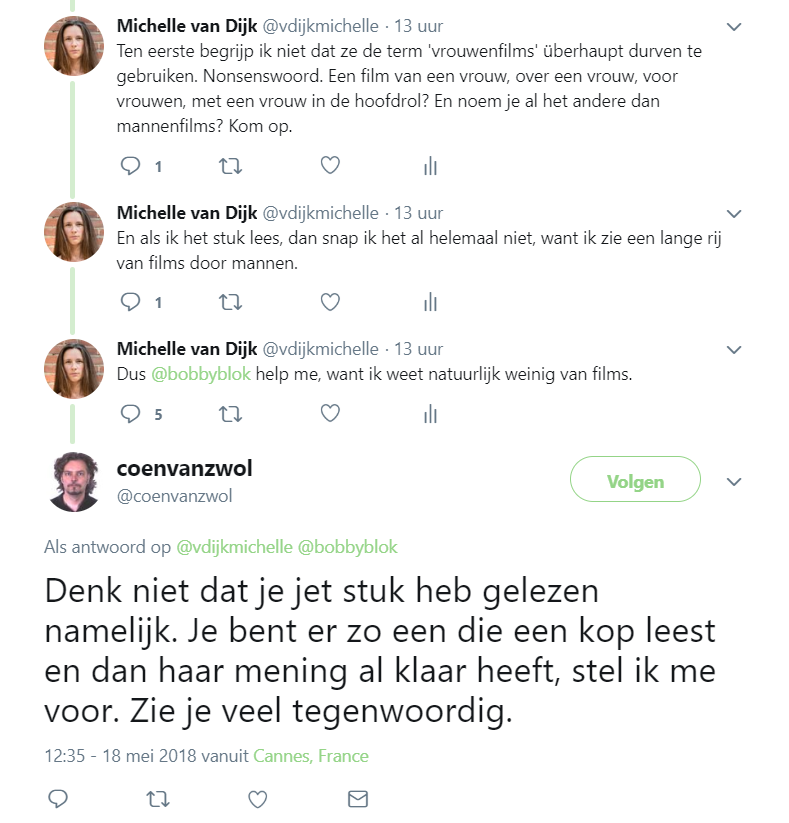Like the '@bobbyblok help me' tweet
Screen dimensions: 789x823
330,413
